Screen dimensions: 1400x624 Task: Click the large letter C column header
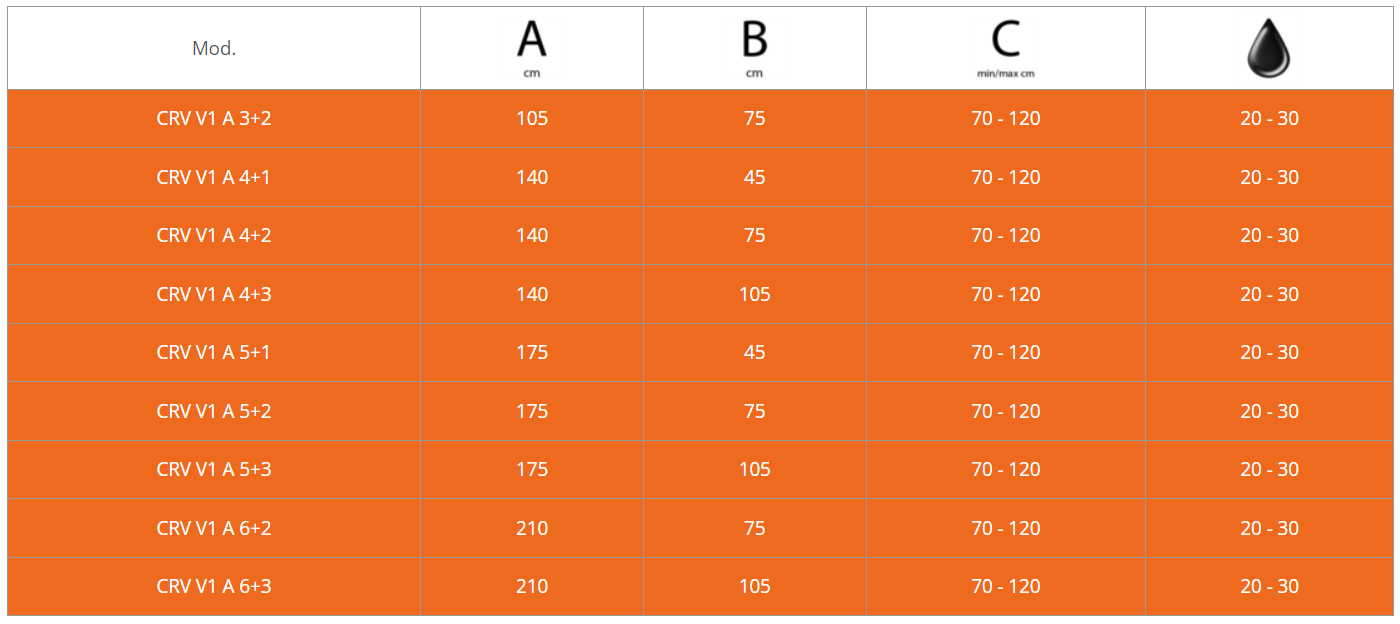click(1005, 40)
